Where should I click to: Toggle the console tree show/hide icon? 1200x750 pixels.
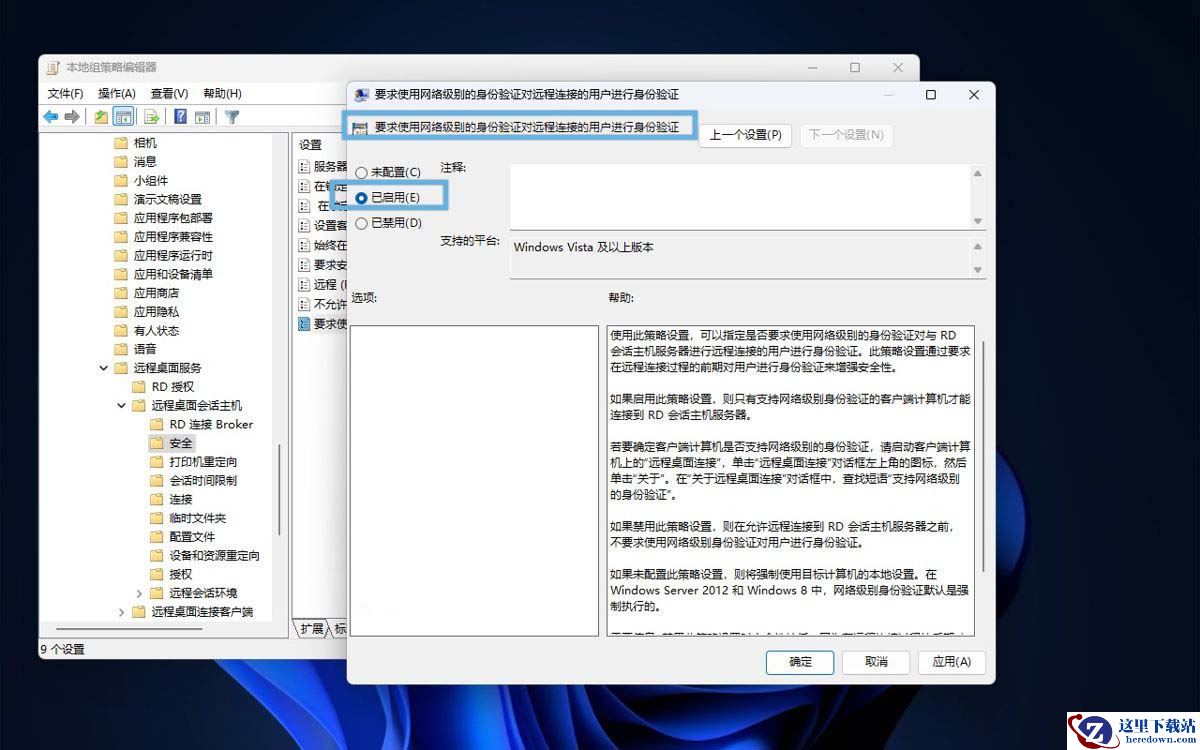tap(124, 117)
